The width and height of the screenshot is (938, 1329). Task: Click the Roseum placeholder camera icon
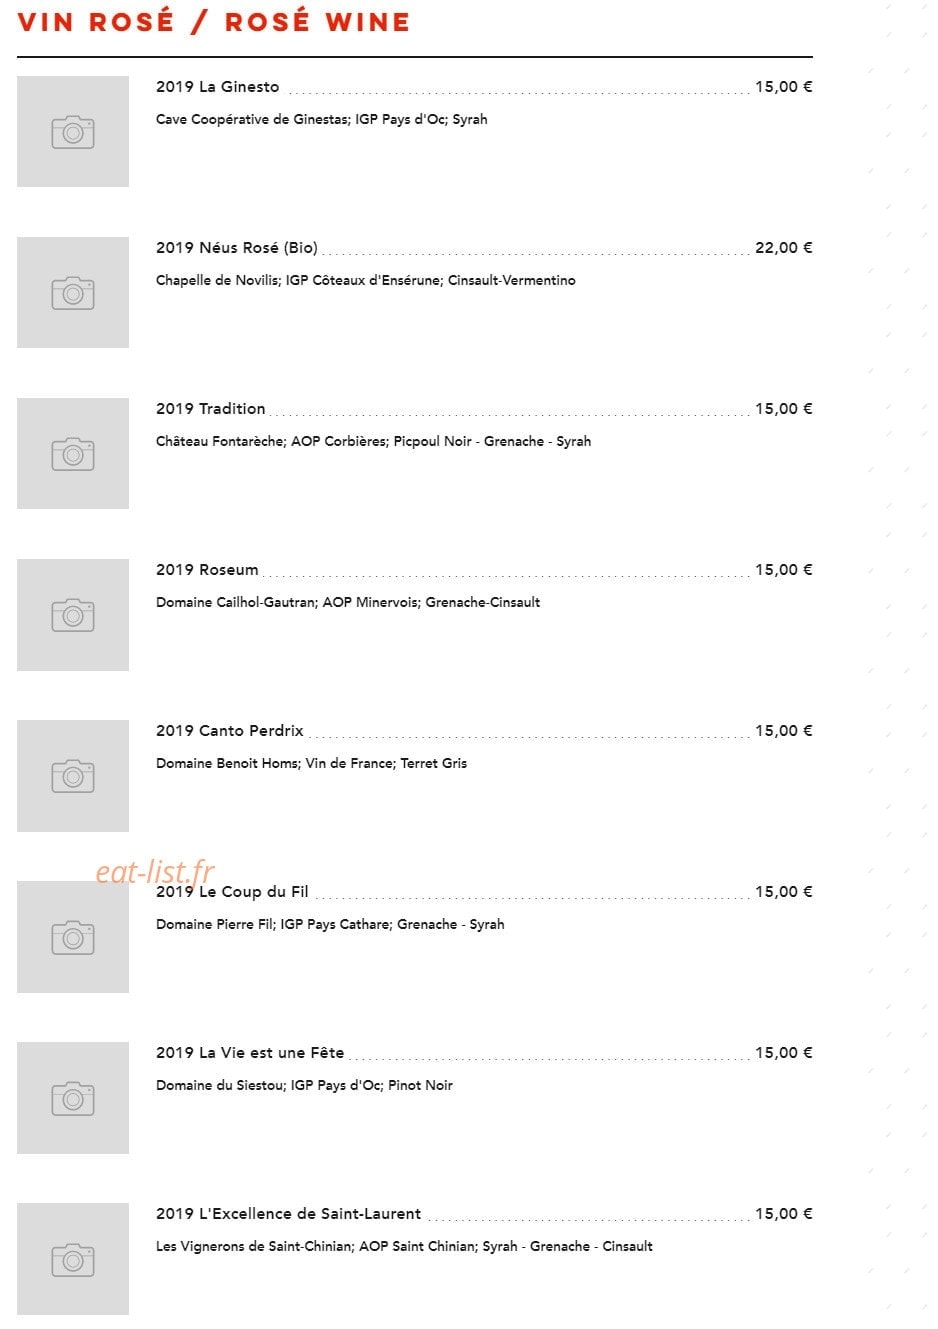click(73, 615)
